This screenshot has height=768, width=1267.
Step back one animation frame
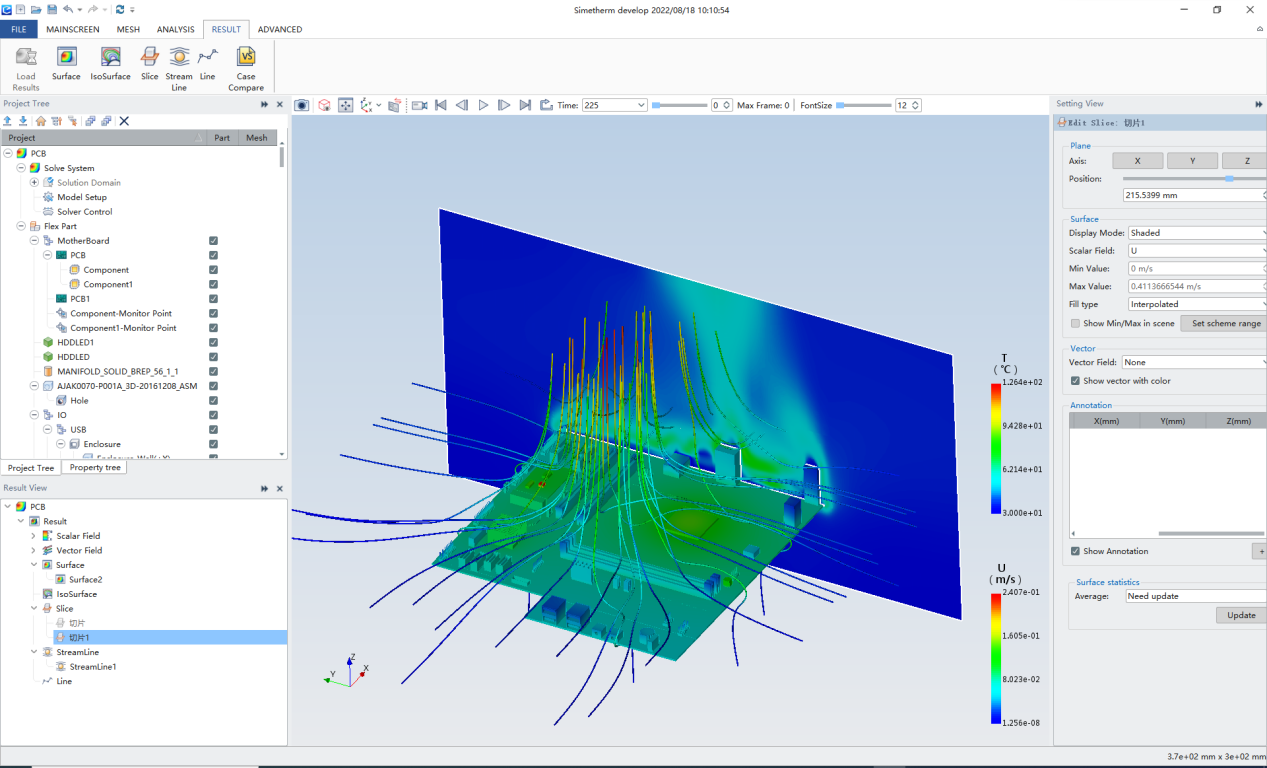pyautogui.click(x=462, y=105)
